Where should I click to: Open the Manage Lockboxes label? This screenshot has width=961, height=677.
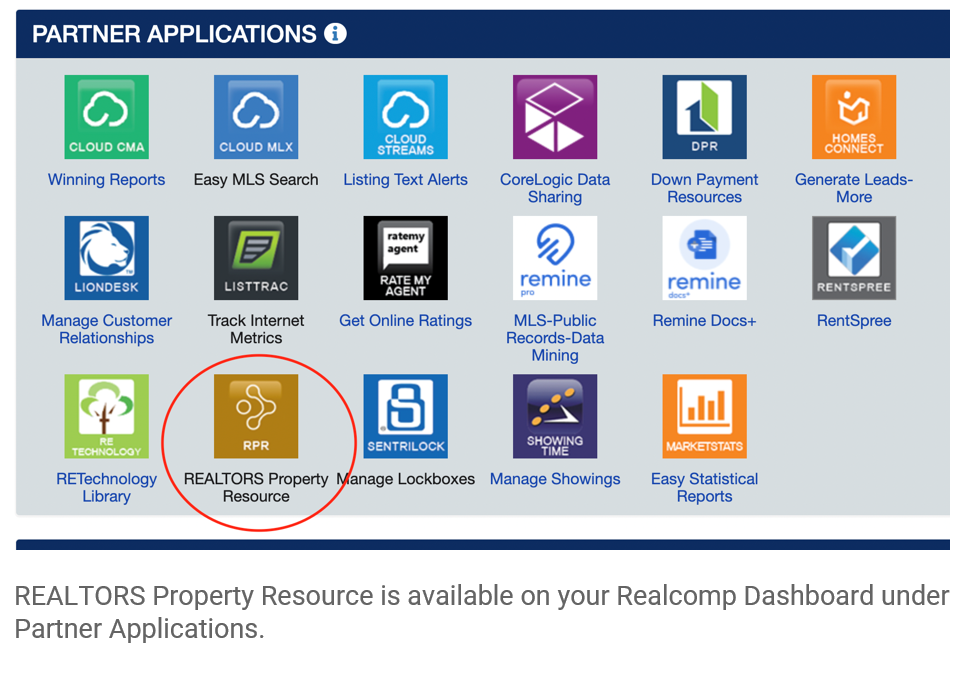coord(406,479)
